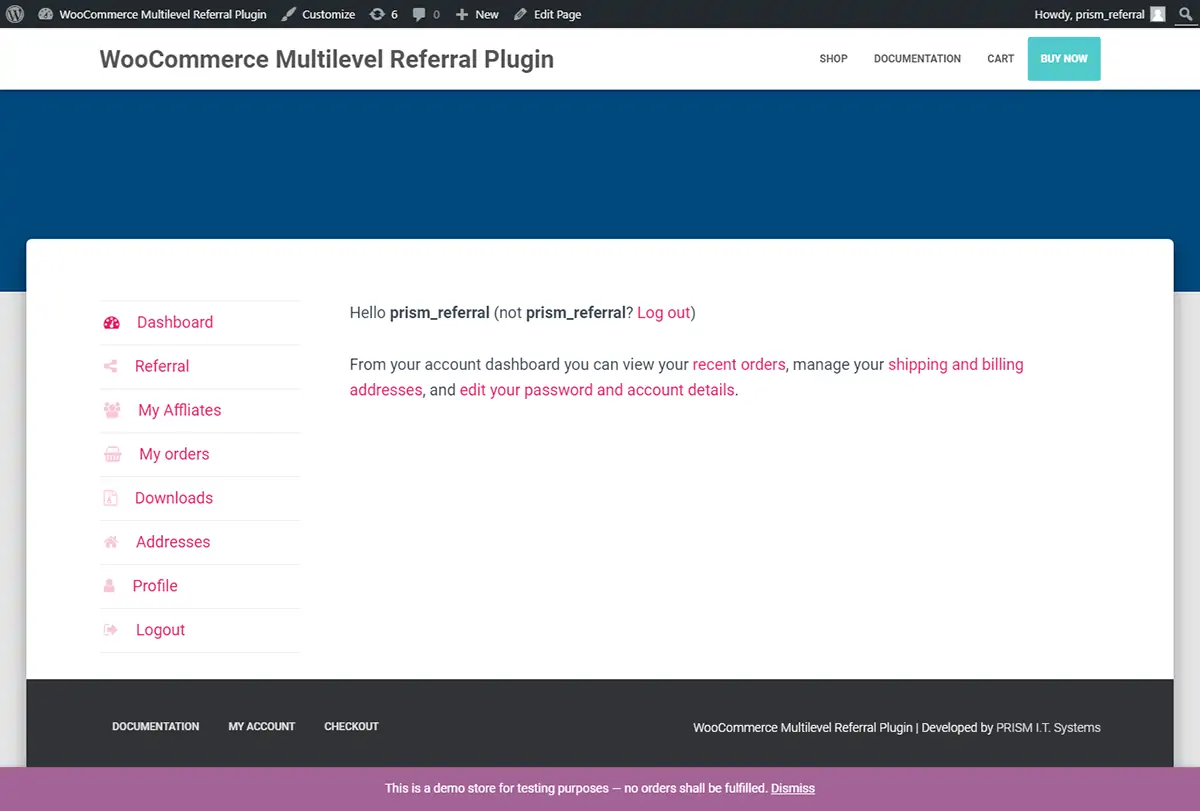Image resolution: width=1200 pixels, height=811 pixels.
Task: Open Customize in the admin bar
Action: [x=318, y=14]
